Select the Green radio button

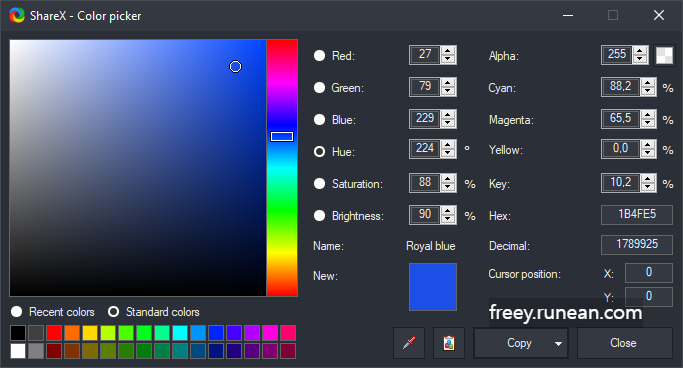tap(319, 88)
